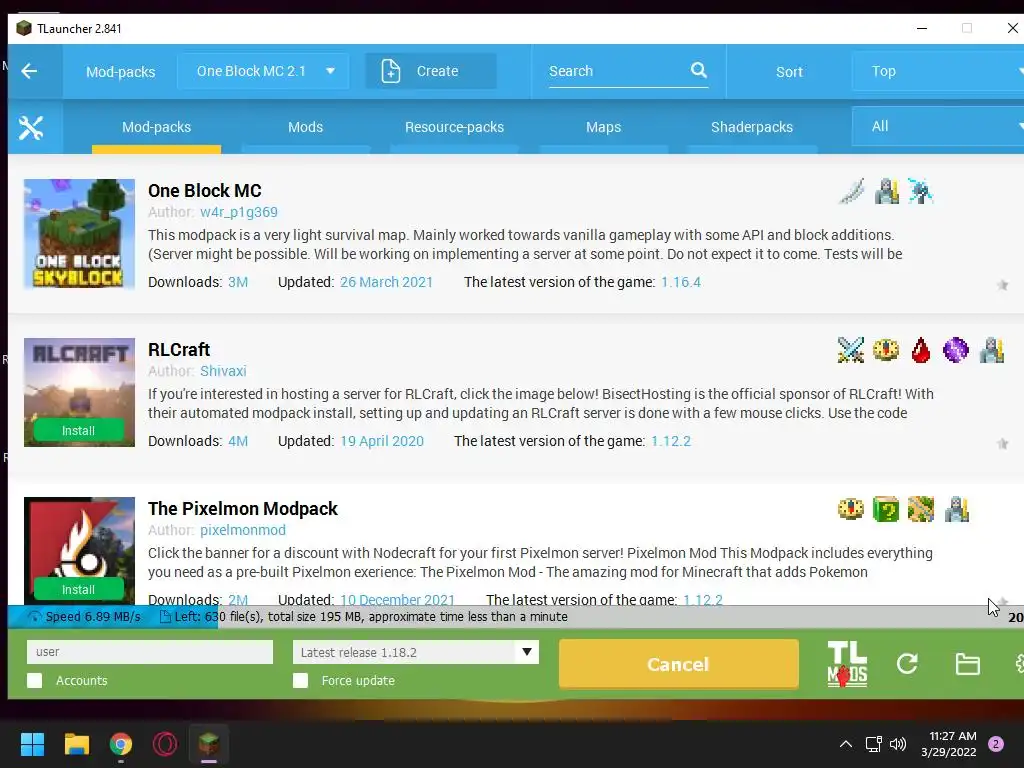Open the wrench and screwdriver tools icon
The image size is (1024, 768).
31,127
